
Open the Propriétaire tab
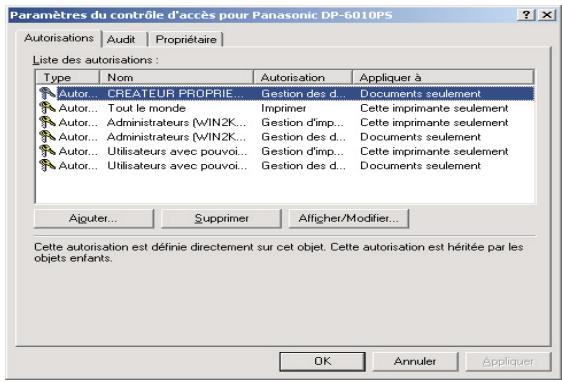pyautogui.click(x=186, y=39)
